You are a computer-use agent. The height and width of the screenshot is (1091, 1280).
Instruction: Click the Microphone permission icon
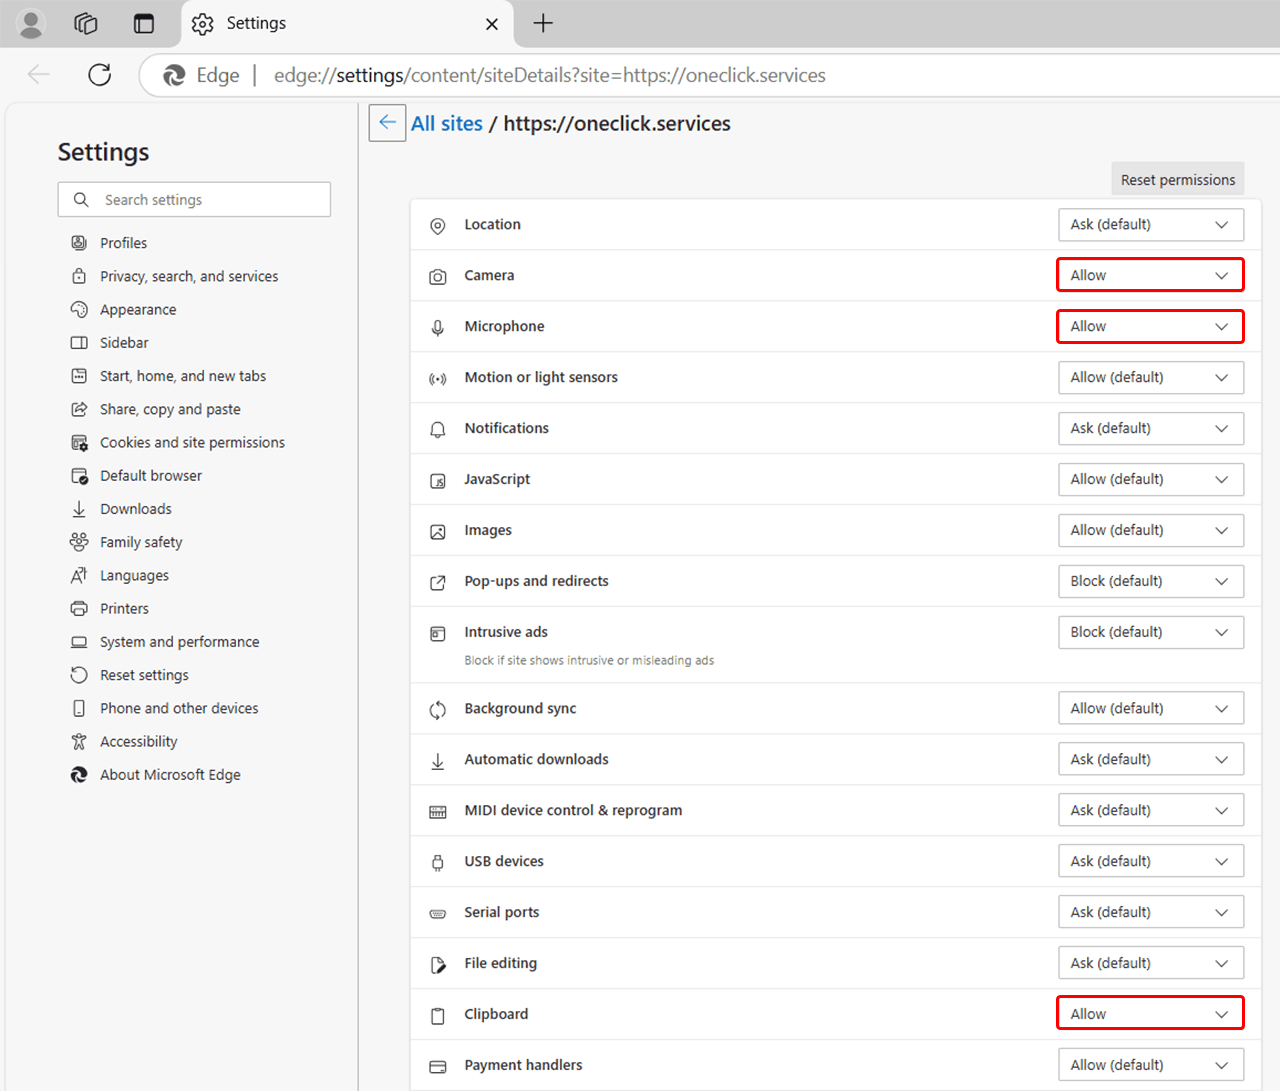438,327
